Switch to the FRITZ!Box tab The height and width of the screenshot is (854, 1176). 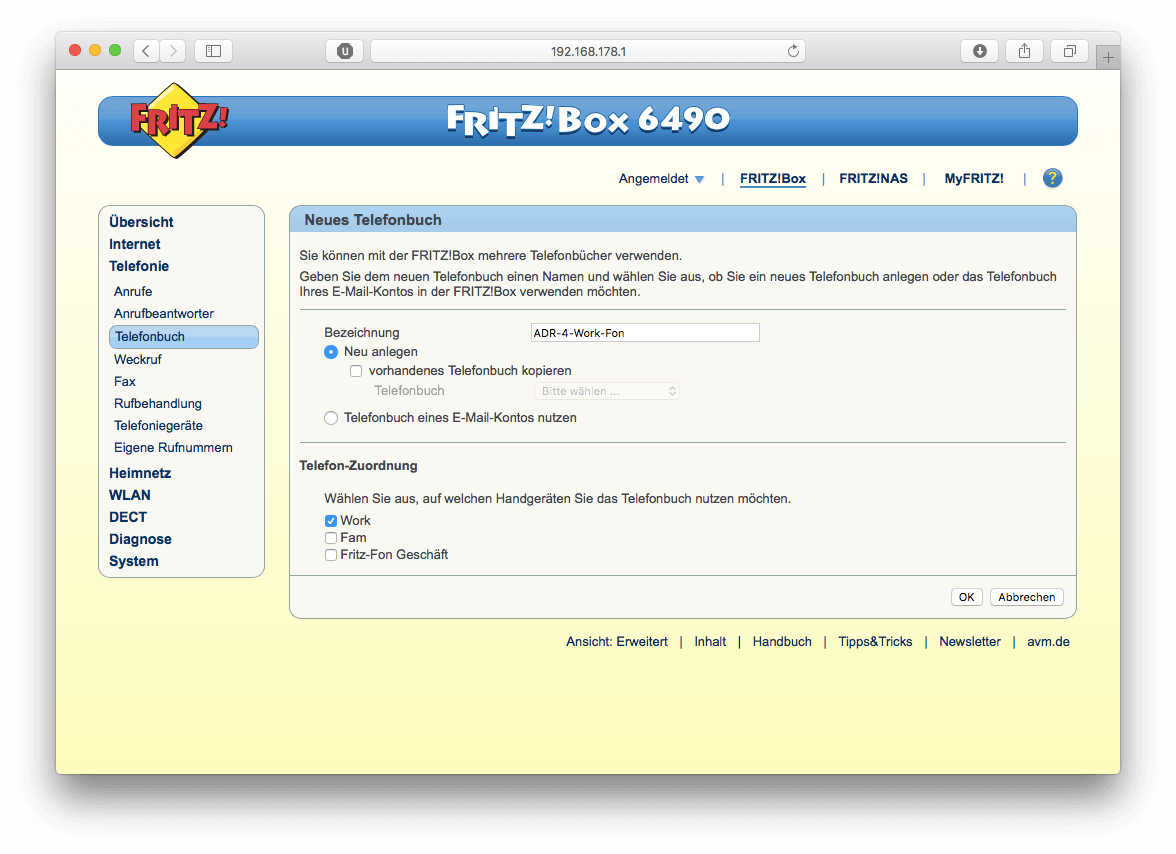772,179
